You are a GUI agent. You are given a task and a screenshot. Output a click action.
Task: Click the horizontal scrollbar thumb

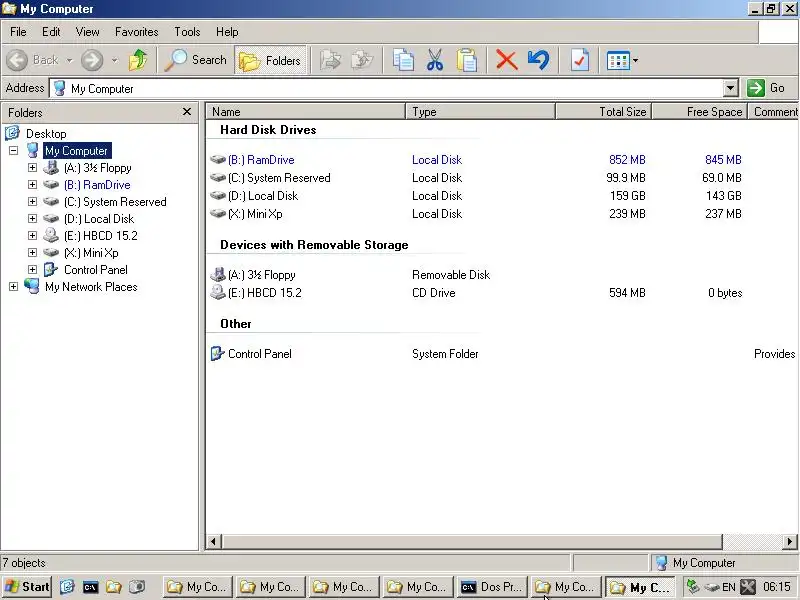(472, 541)
